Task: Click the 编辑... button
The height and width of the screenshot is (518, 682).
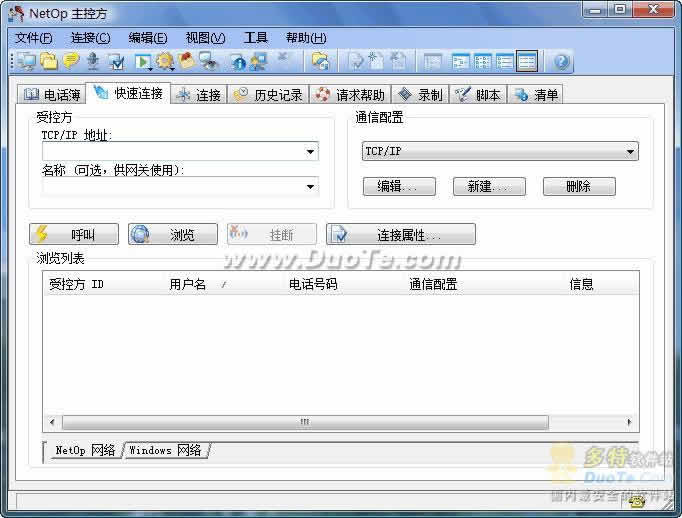Action: [x=399, y=187]
